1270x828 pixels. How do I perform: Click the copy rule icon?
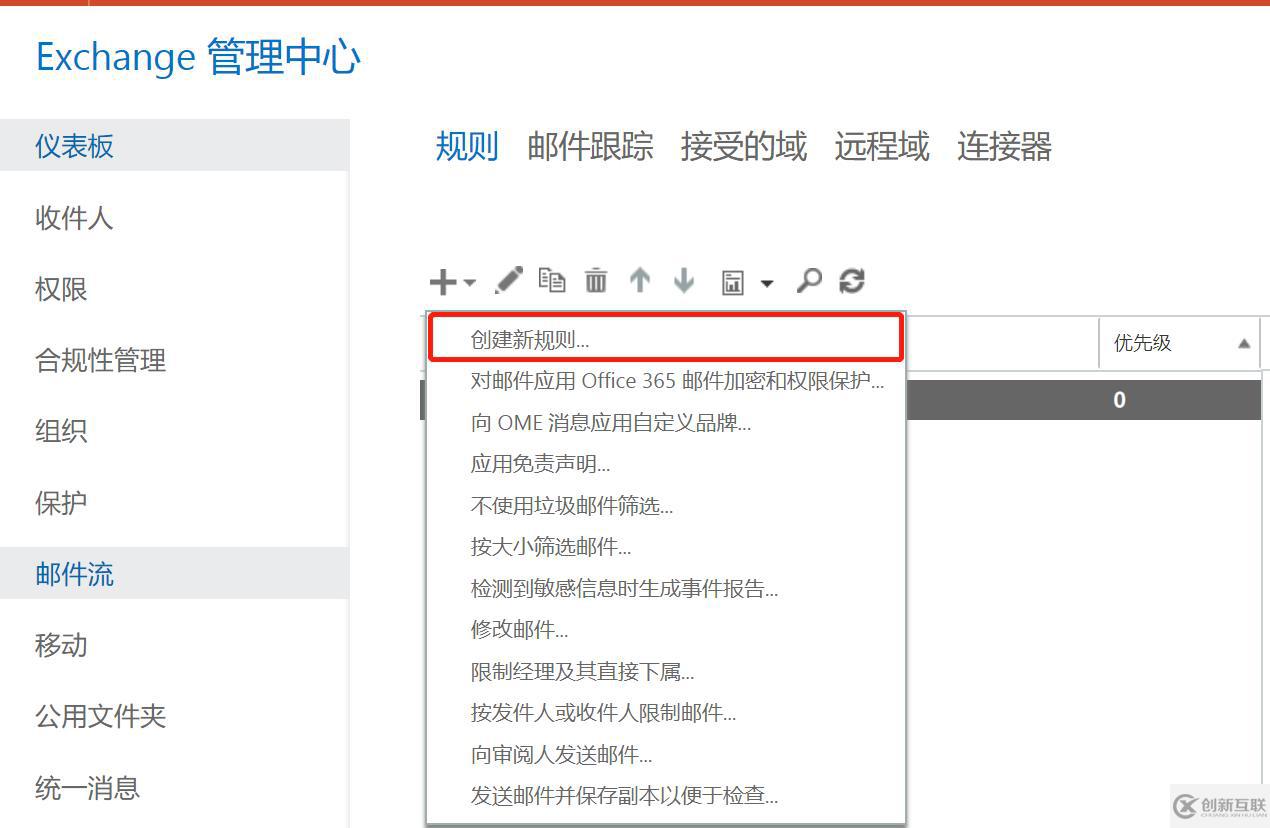[552, 280]
